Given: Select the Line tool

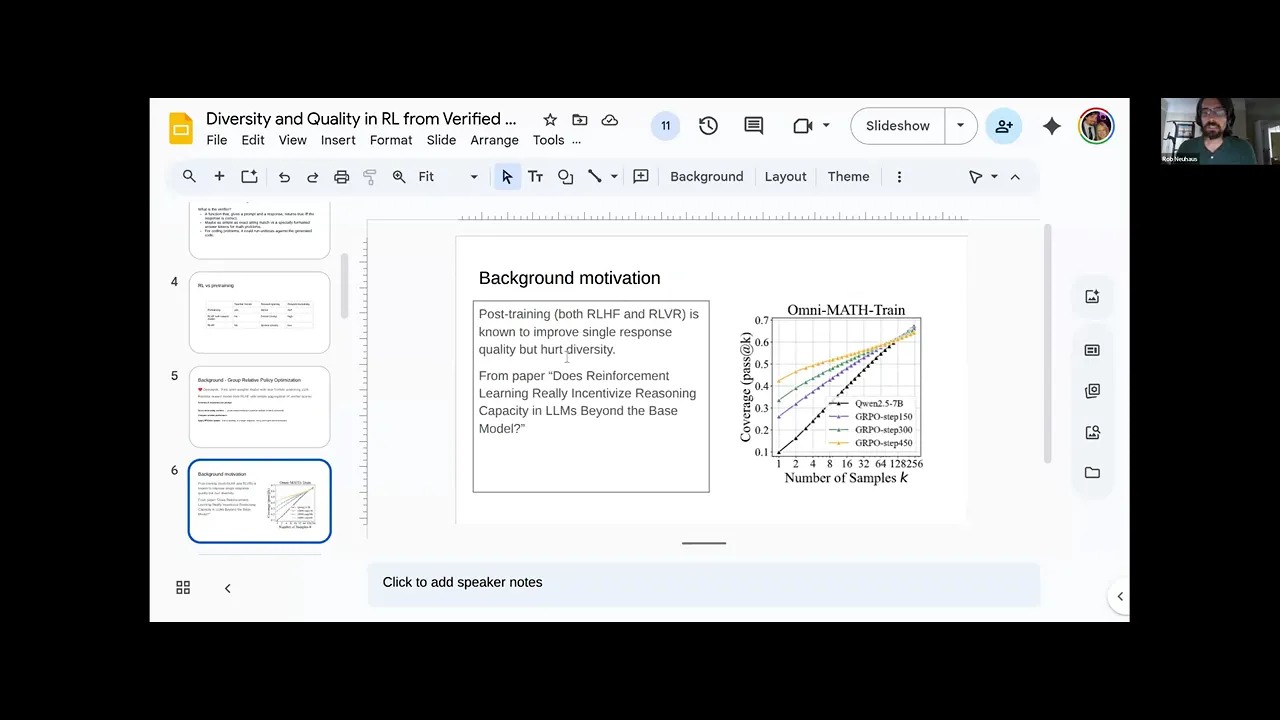Looking at the screenshot, I should tap(594, 176).
